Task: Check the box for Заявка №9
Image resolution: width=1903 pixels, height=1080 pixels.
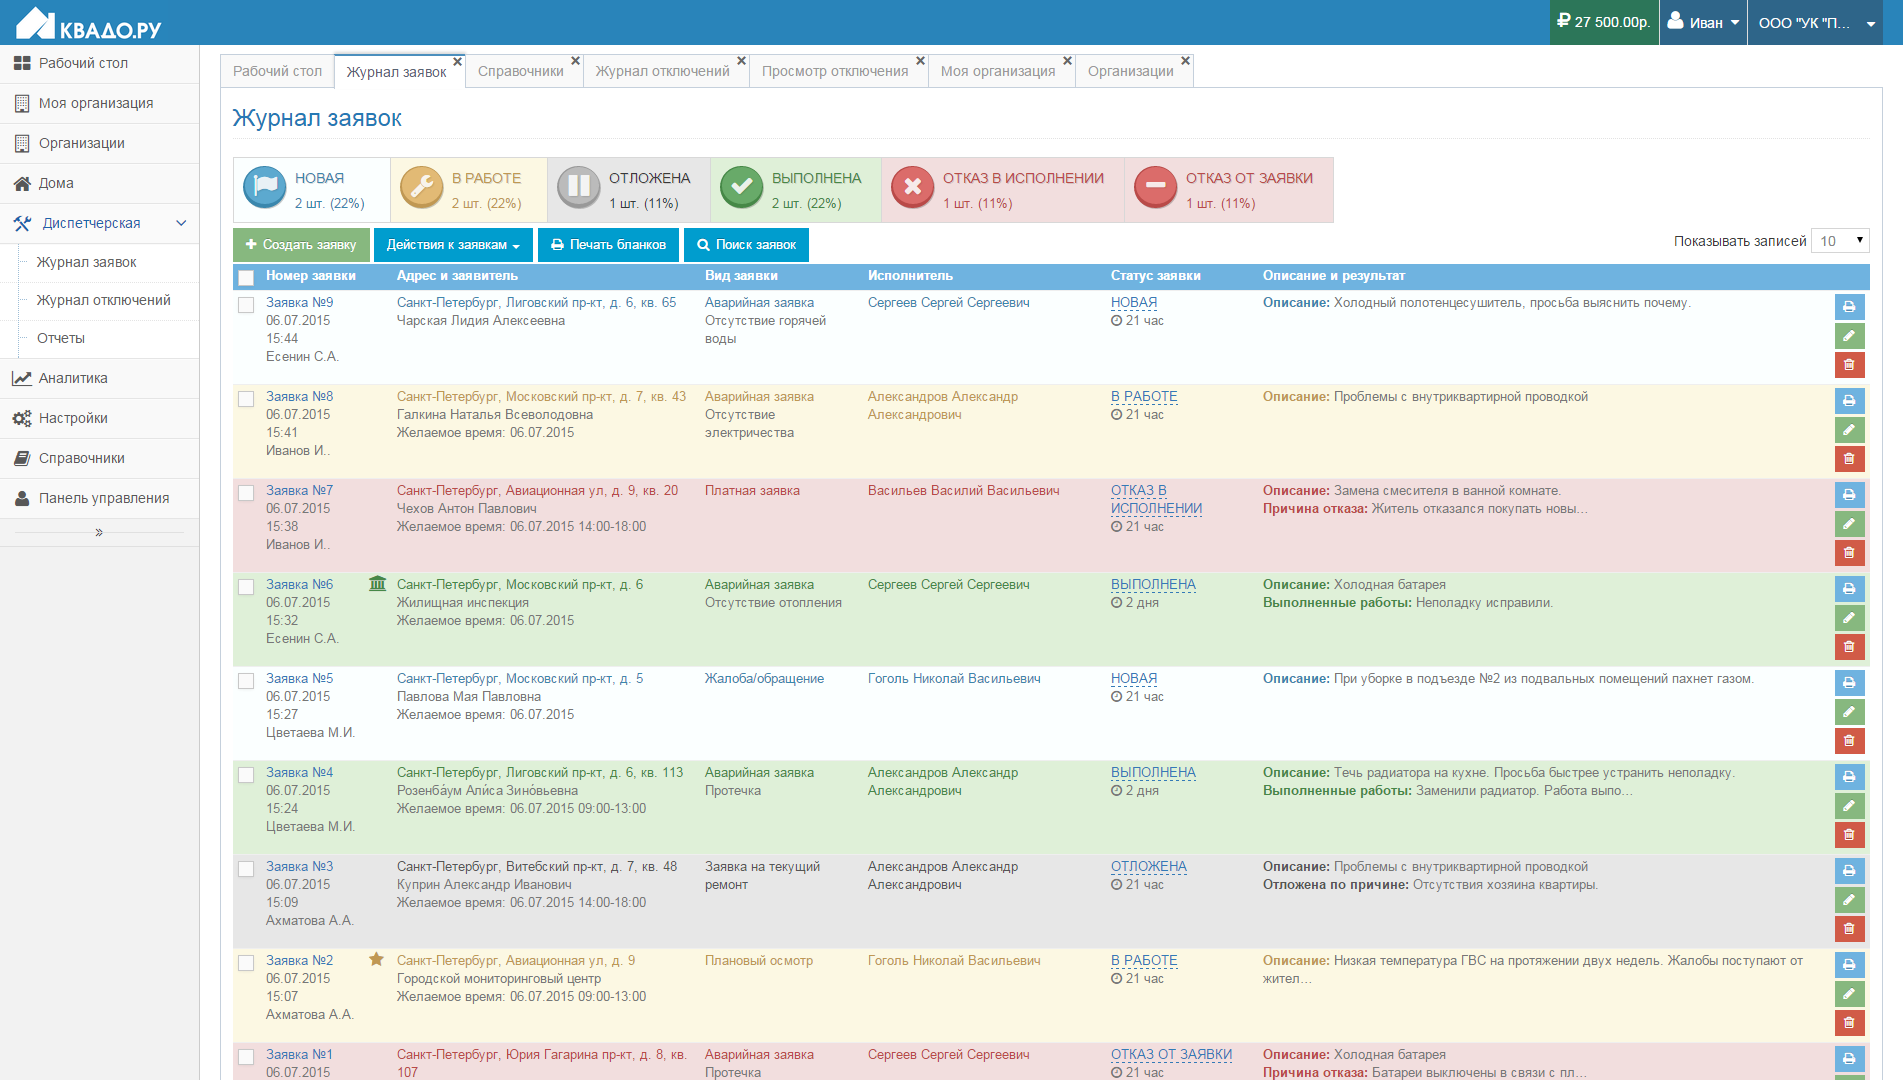Action: pos(246,305)
